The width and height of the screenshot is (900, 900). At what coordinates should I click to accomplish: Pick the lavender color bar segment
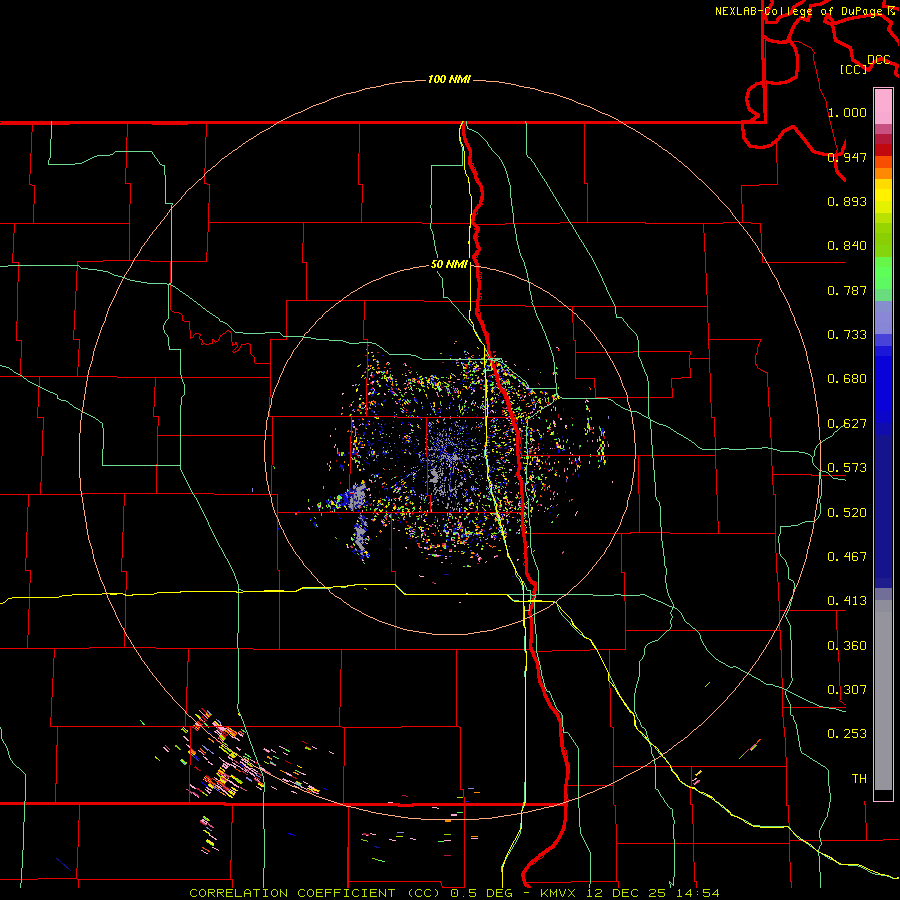click(x=883, y=317)
